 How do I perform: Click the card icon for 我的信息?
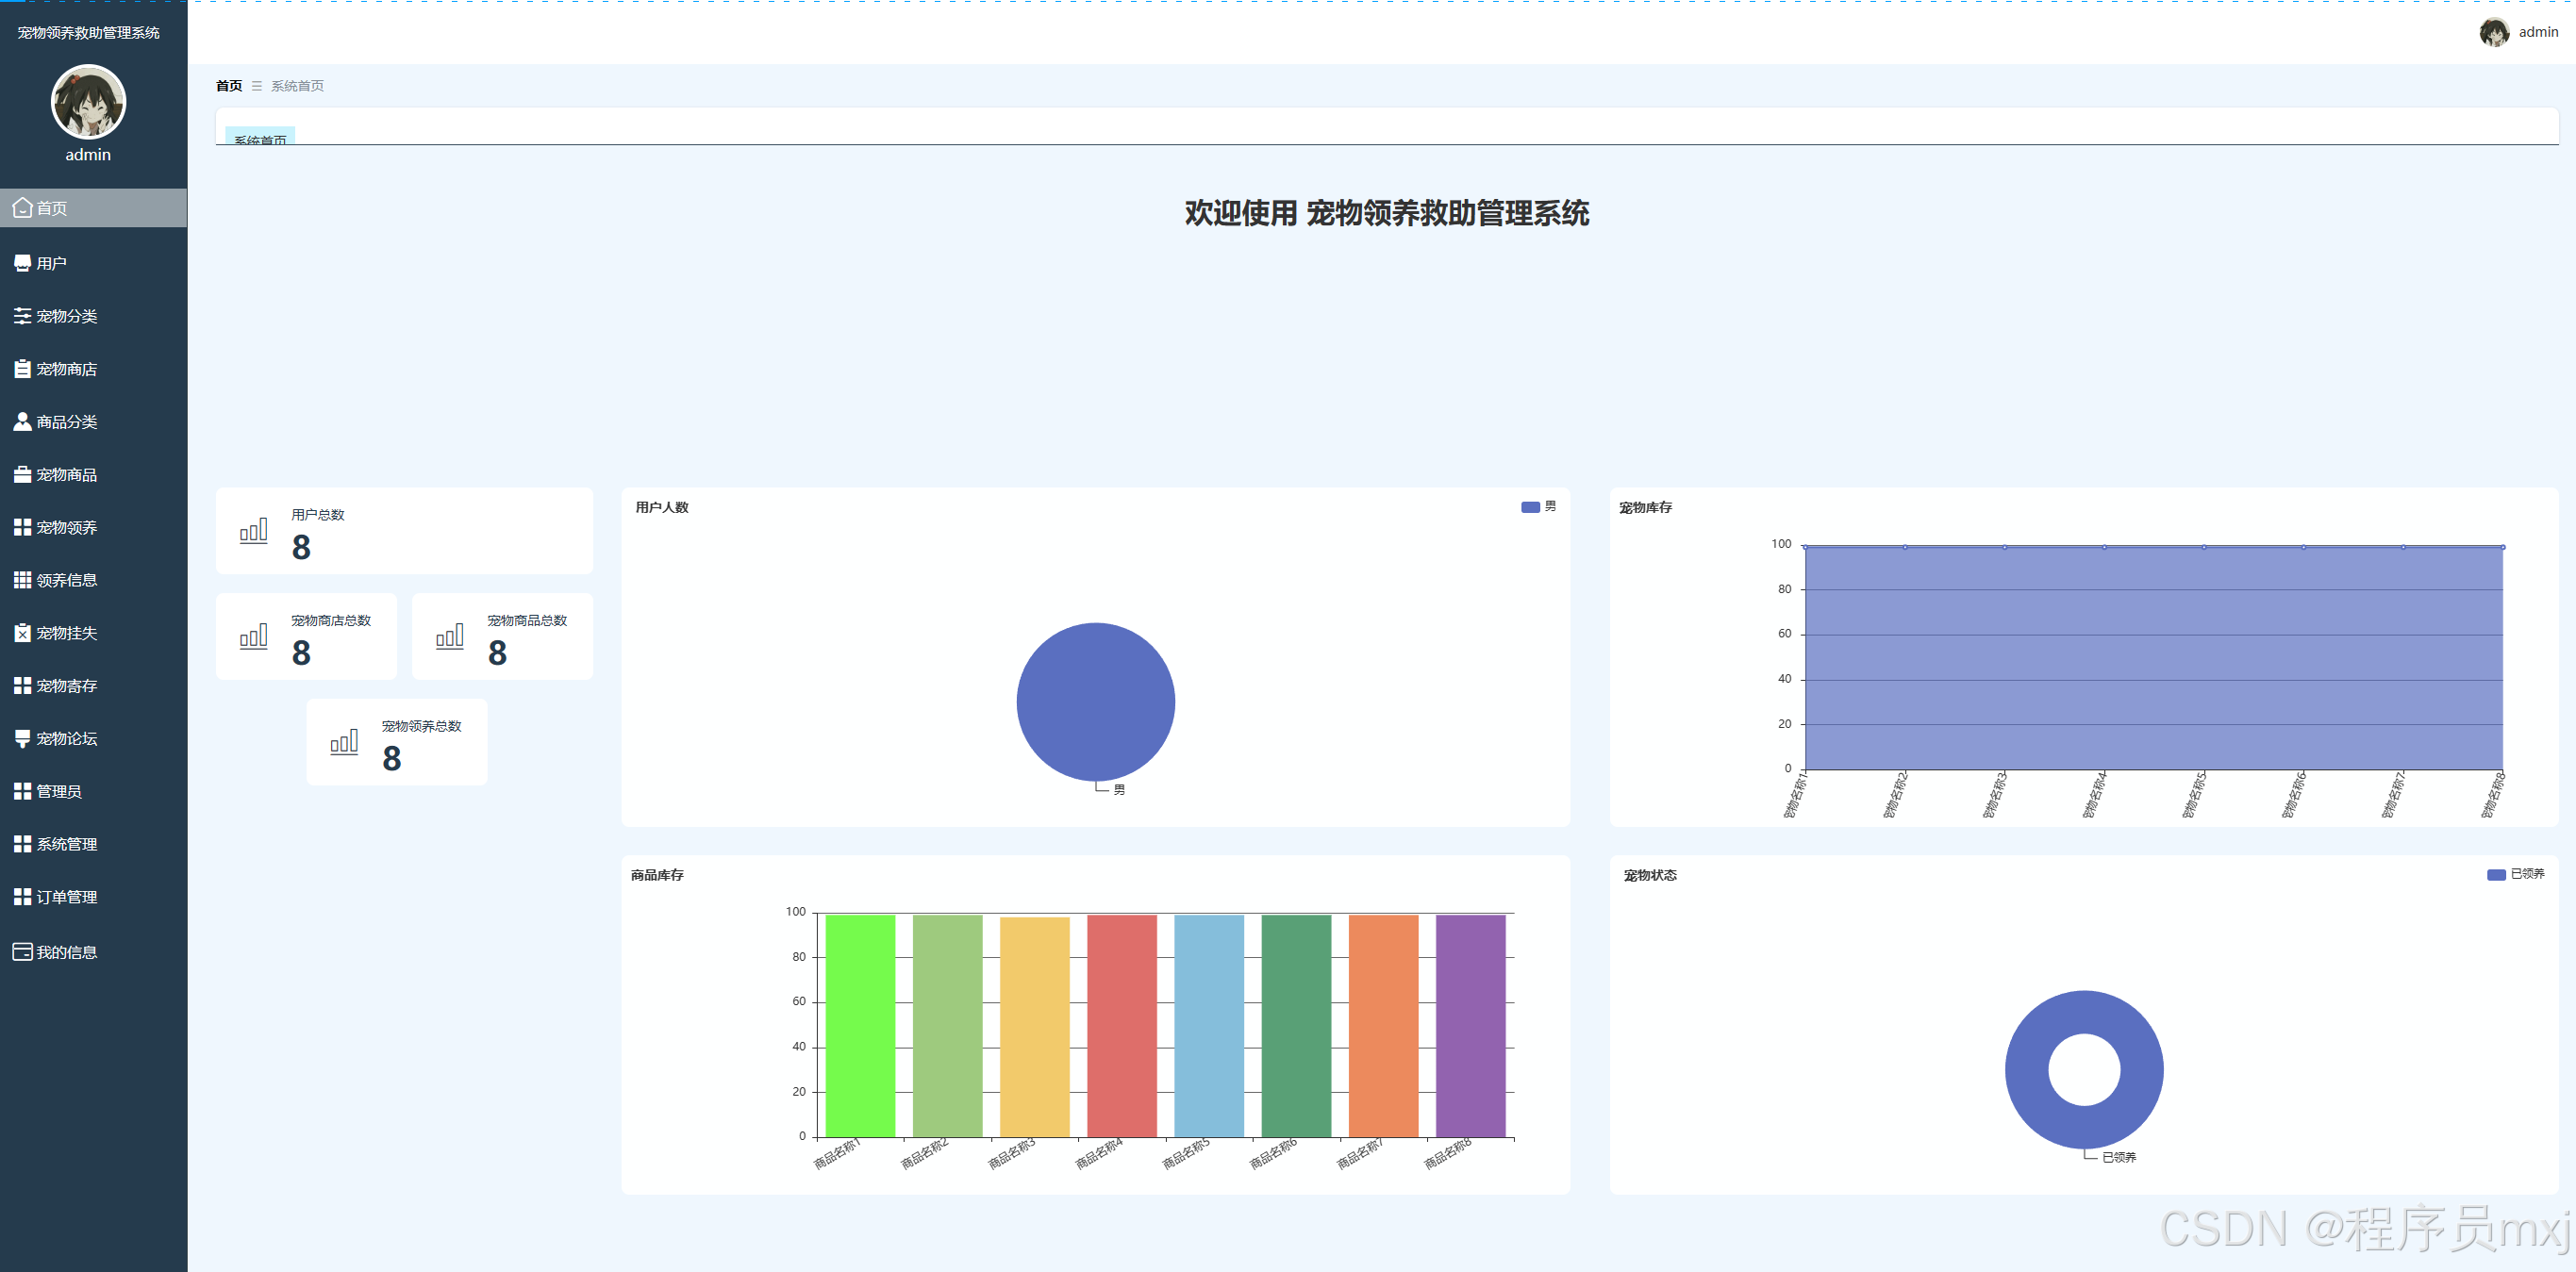(22, 952)
